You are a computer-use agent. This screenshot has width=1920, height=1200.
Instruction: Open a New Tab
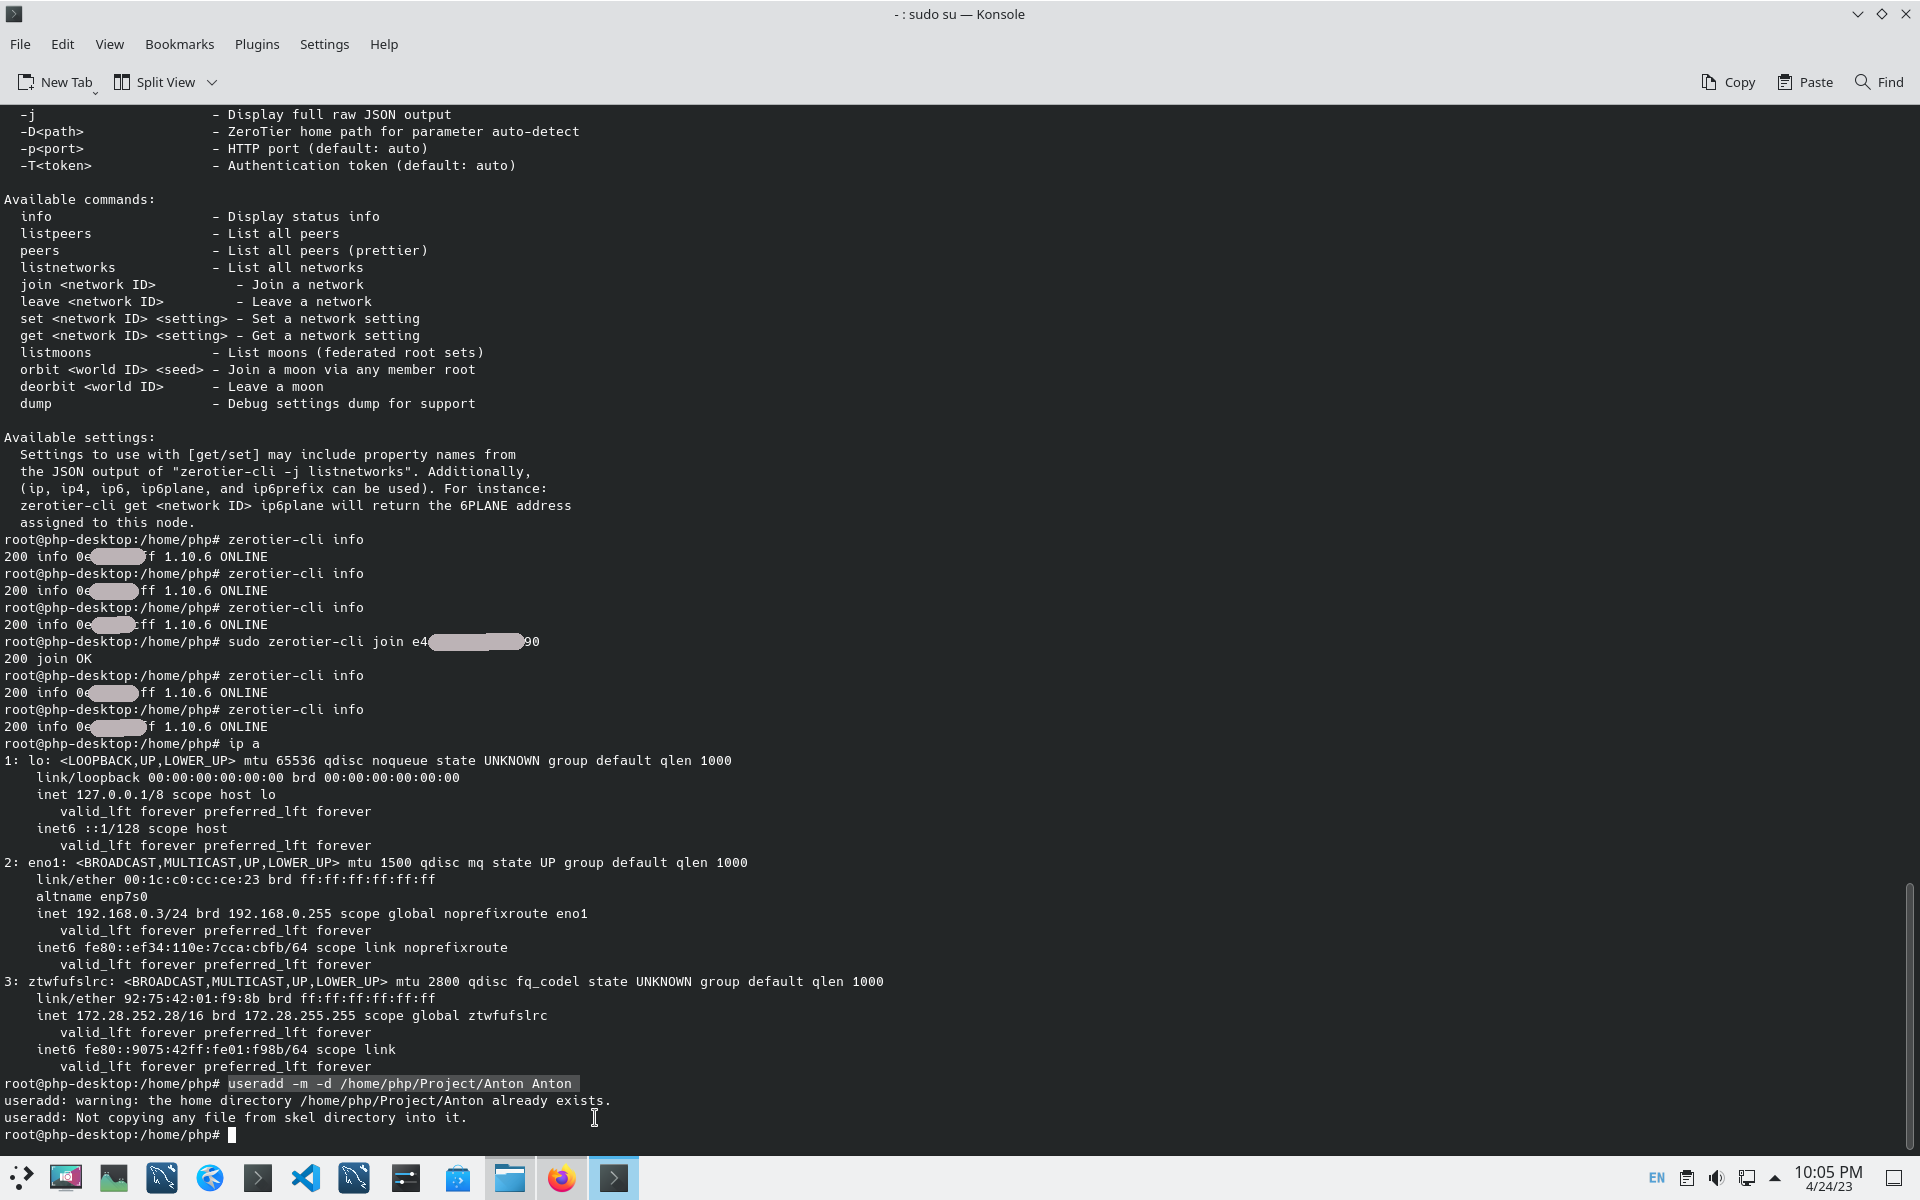pos(55,82)
